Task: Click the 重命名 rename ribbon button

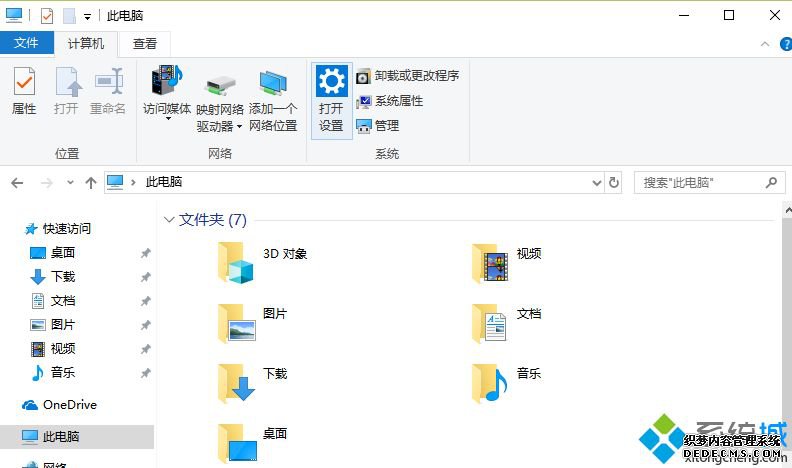Action: 108,91
